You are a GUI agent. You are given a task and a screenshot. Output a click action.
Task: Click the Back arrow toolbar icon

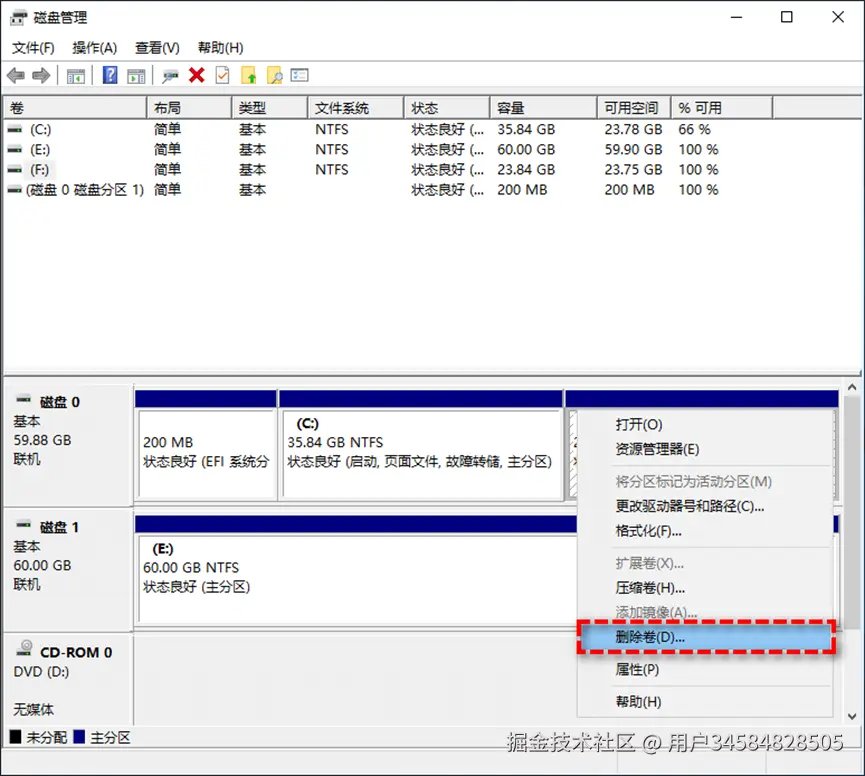(16, 76)
